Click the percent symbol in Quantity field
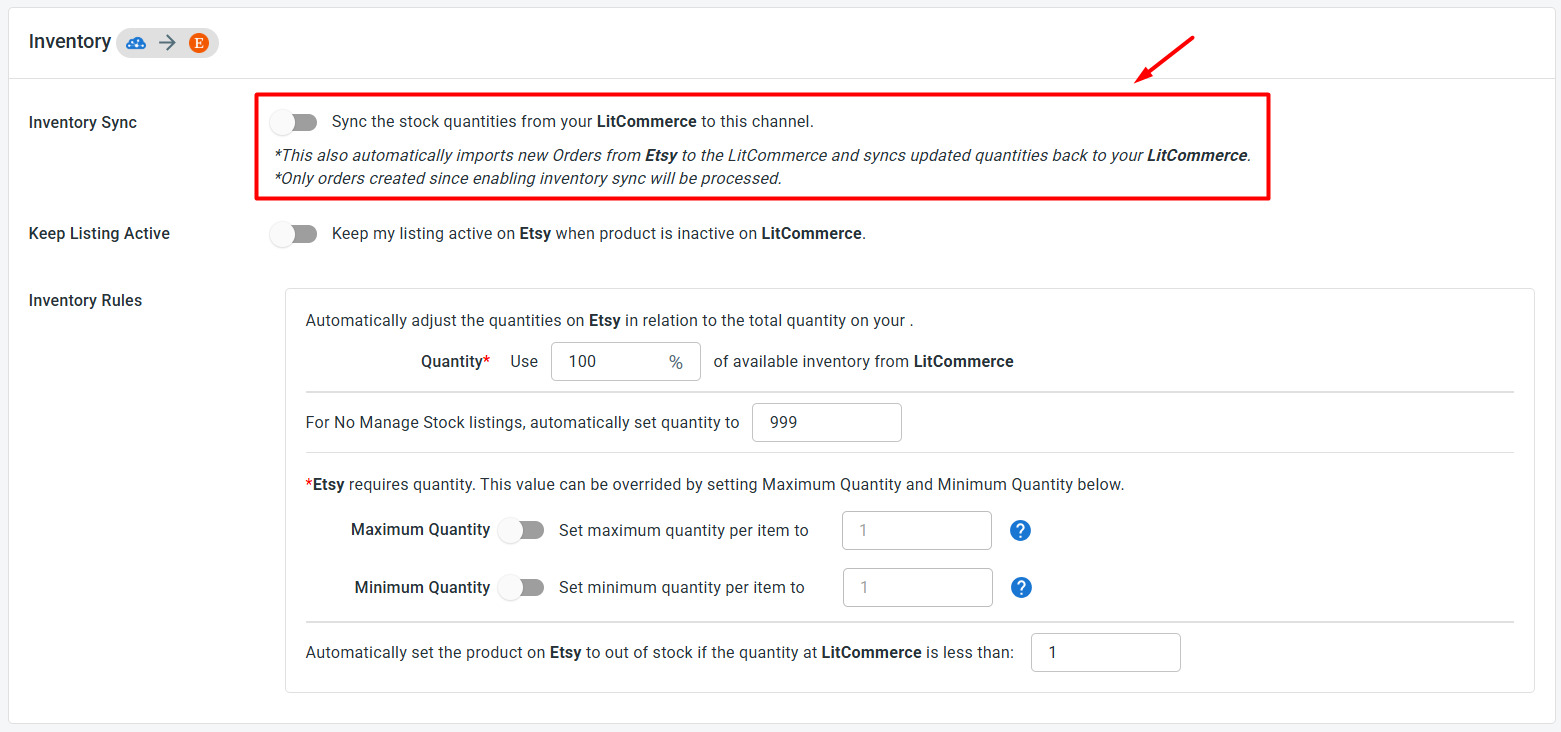This screenshot has width=1561, height=732. tap(676, 362)
